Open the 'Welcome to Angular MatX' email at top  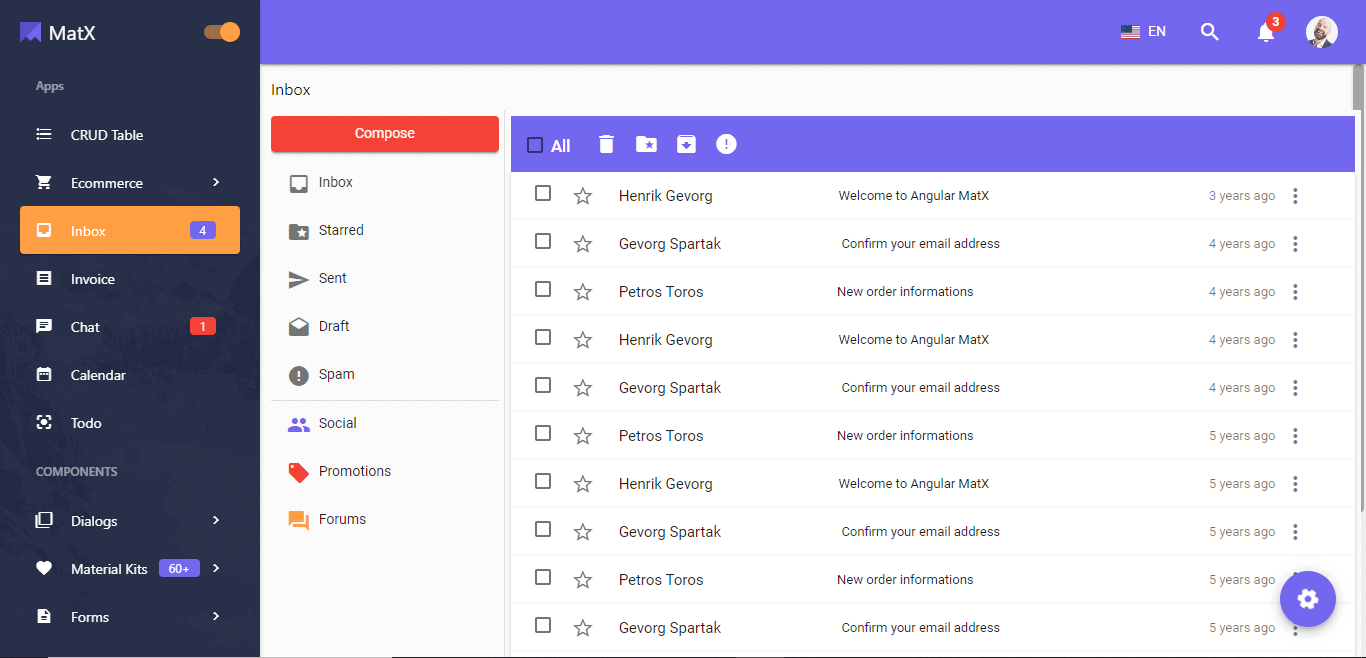click(x=913, y=196)
